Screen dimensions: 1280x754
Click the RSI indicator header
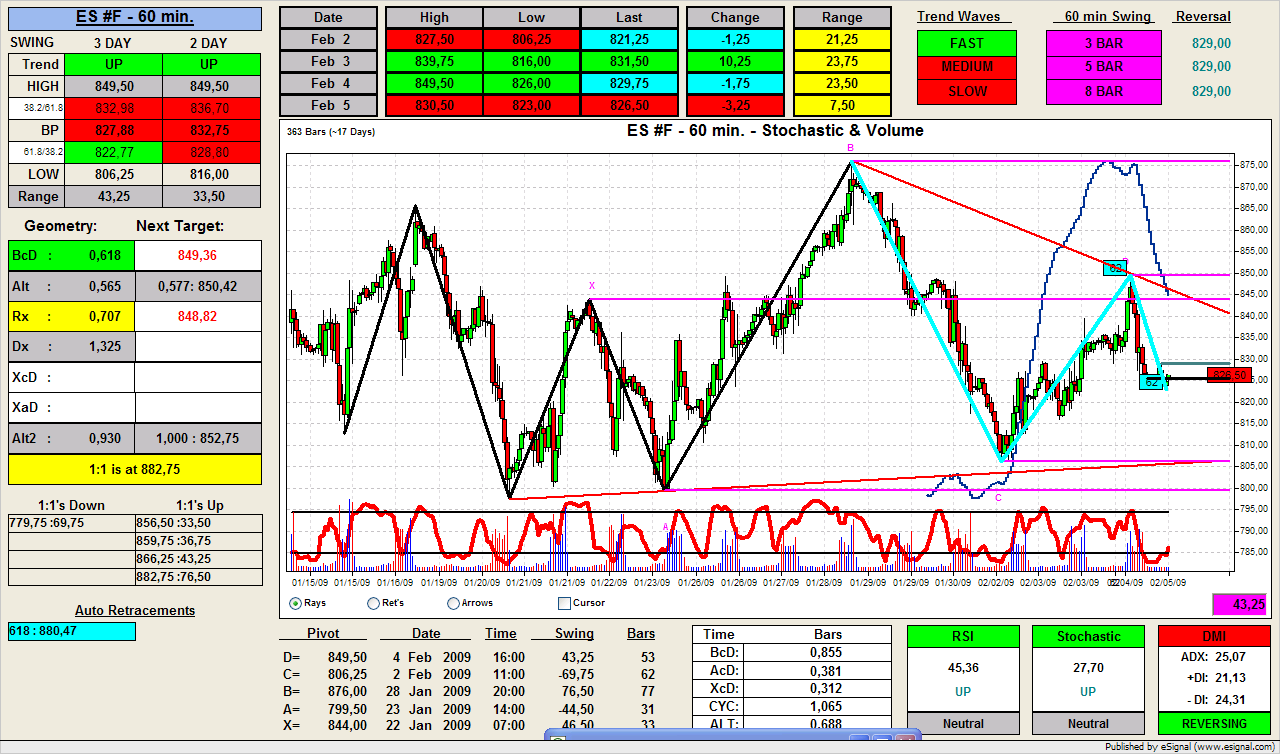click(963, 636)
